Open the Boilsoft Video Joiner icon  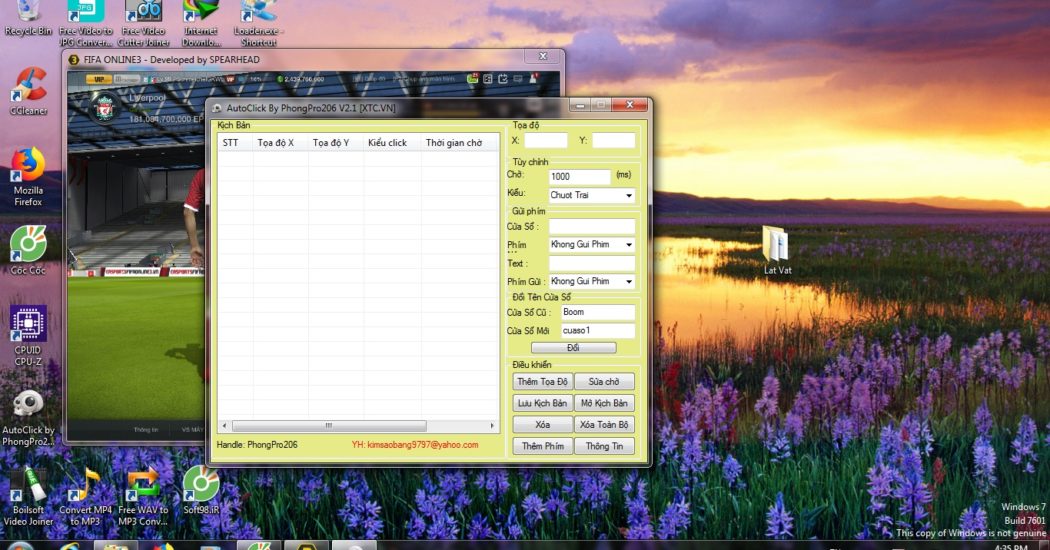28,496
